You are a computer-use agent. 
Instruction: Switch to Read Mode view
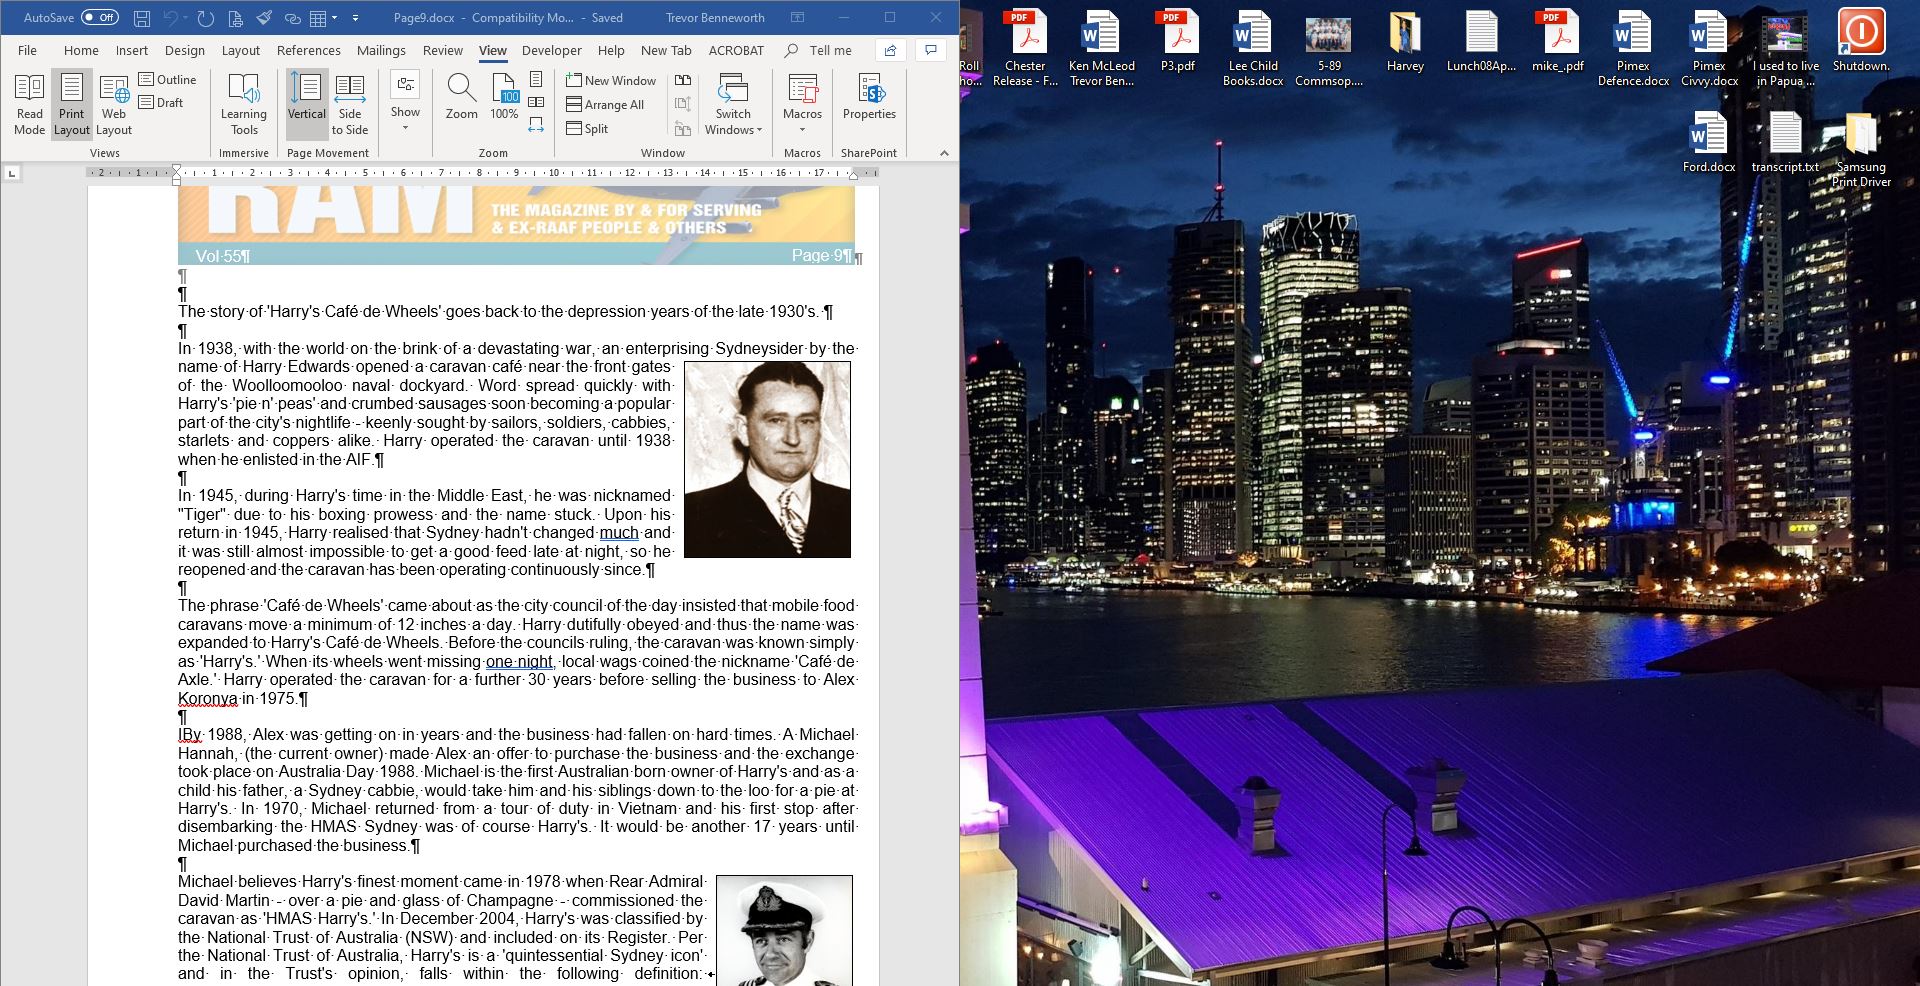click(x=29, y=104)
